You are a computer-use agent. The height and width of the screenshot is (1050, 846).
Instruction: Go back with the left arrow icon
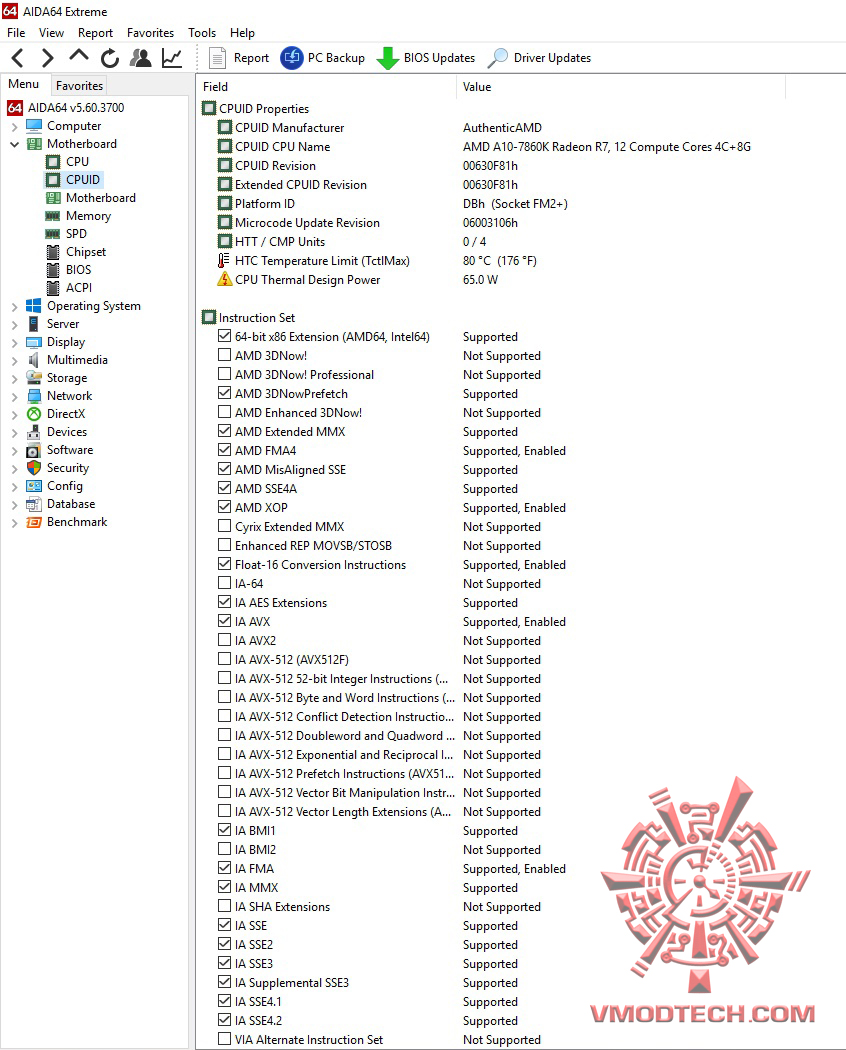point(18,58)
